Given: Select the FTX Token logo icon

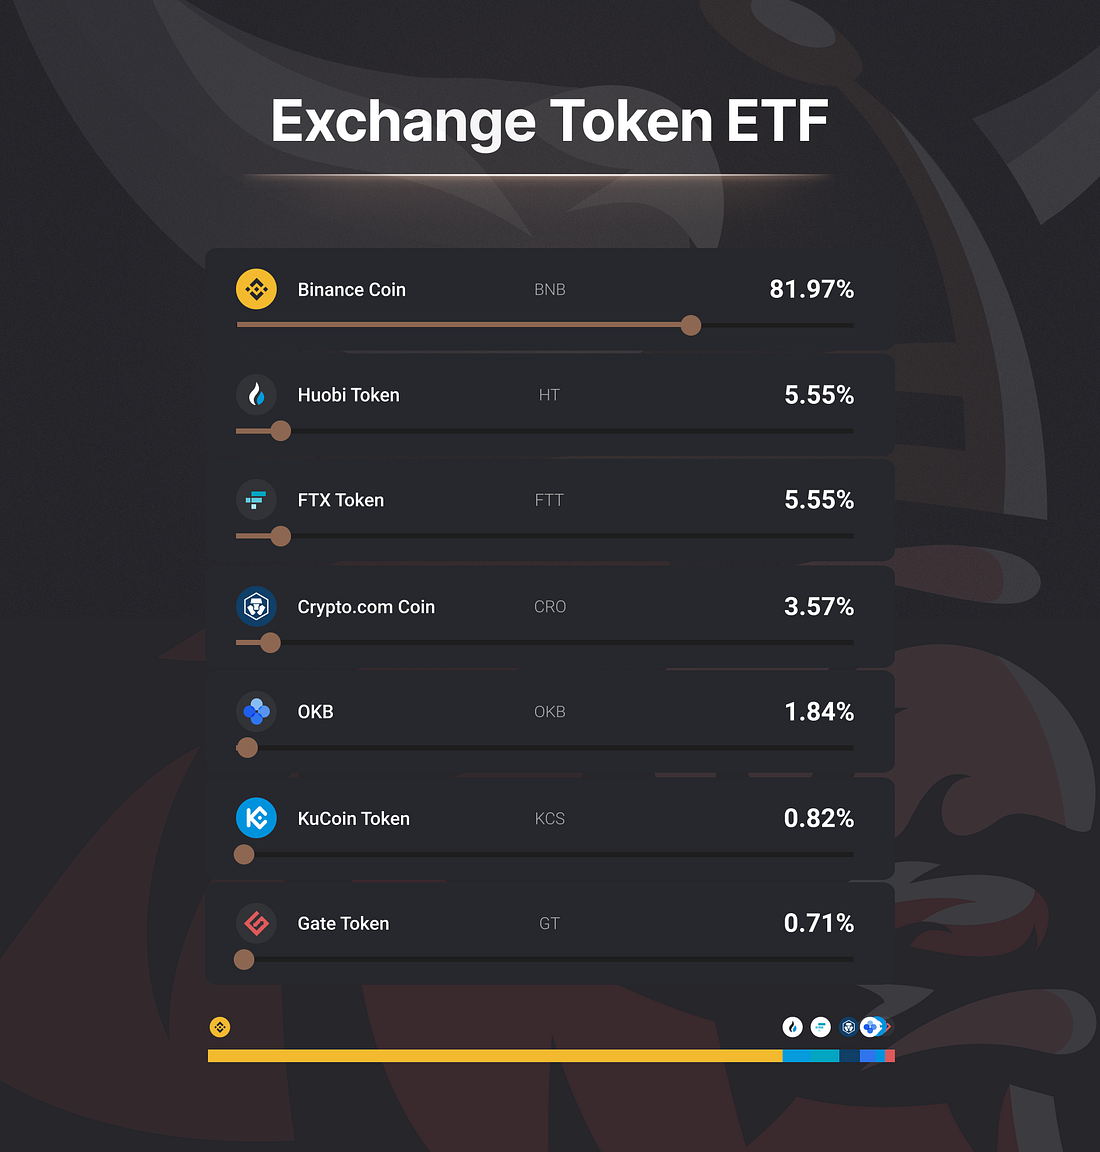Looking at the screenshot, I should click(x=256, y=500).
